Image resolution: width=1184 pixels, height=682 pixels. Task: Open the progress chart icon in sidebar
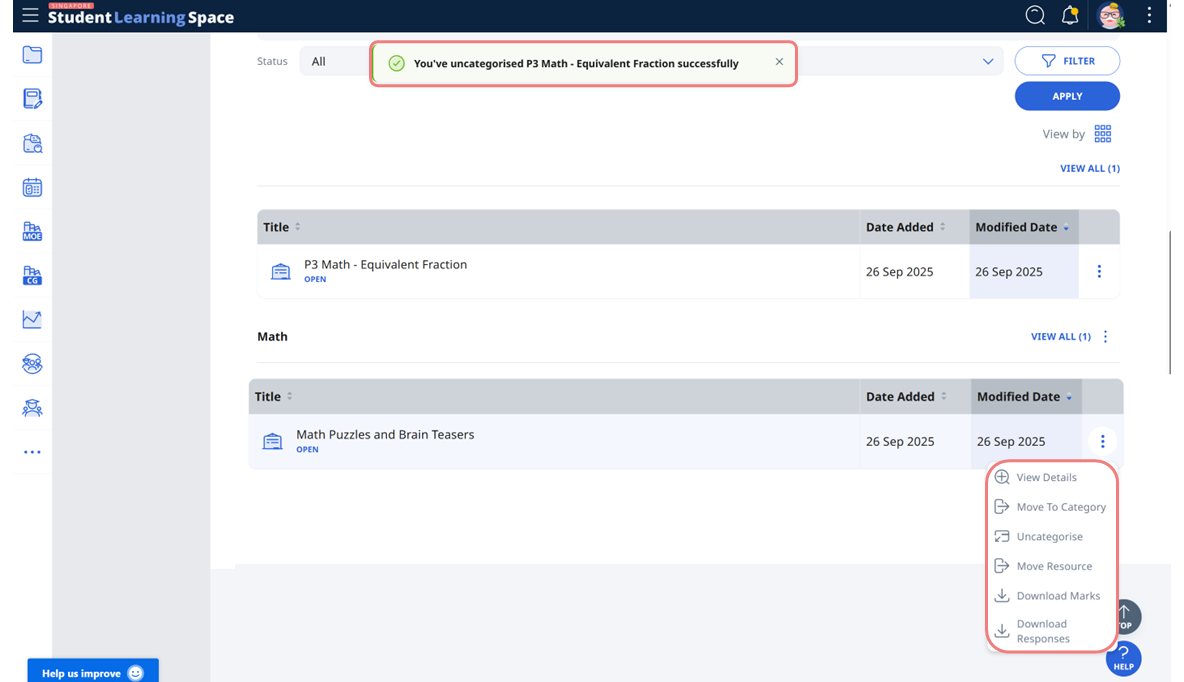pyautogui.click(x=32, y=320)
